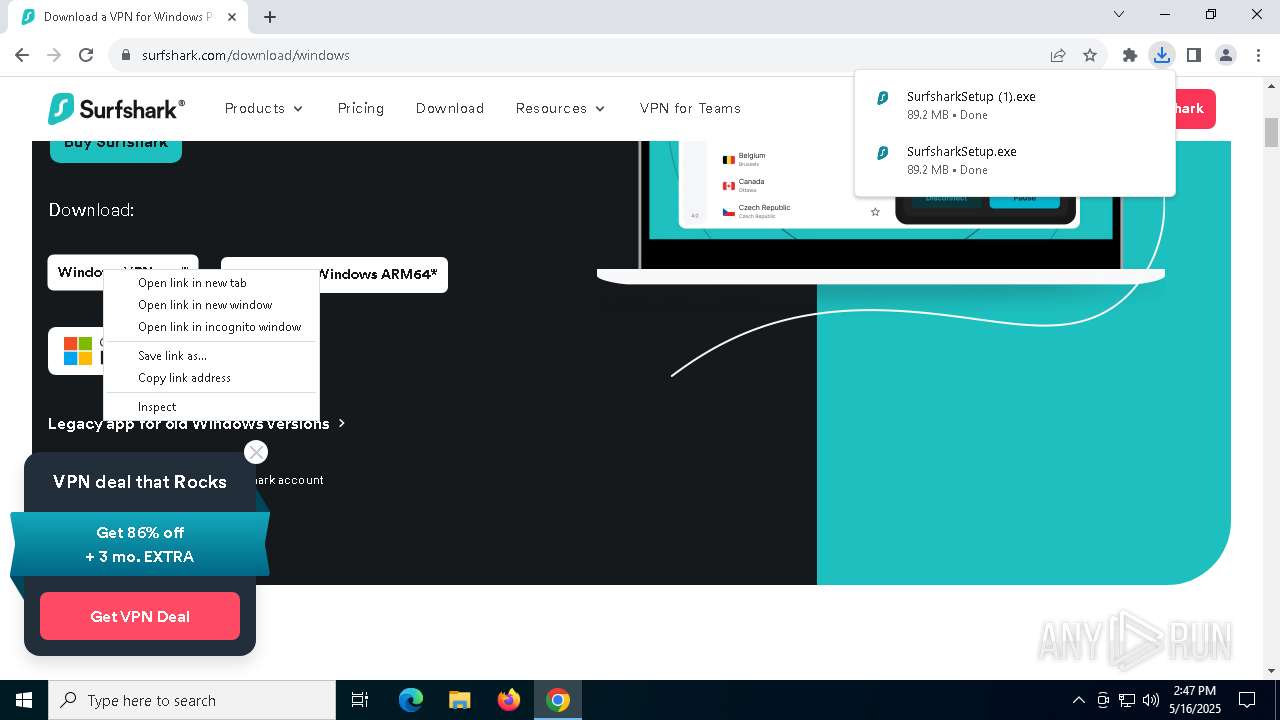Open the Chrome extensions puzzle icon
The width and height of the screenshot is (1280, 720).
1130,55
